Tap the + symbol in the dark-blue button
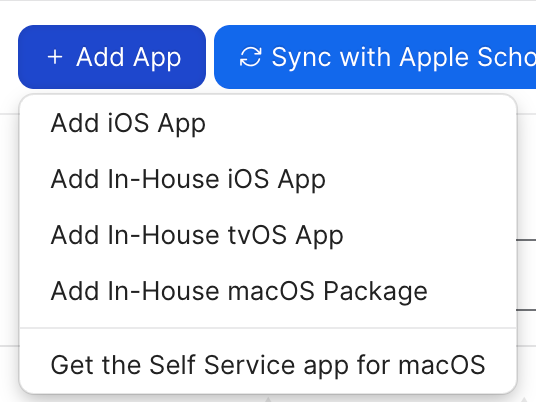The height and width of the screenshot is (402, 536). tap(55, 57)
